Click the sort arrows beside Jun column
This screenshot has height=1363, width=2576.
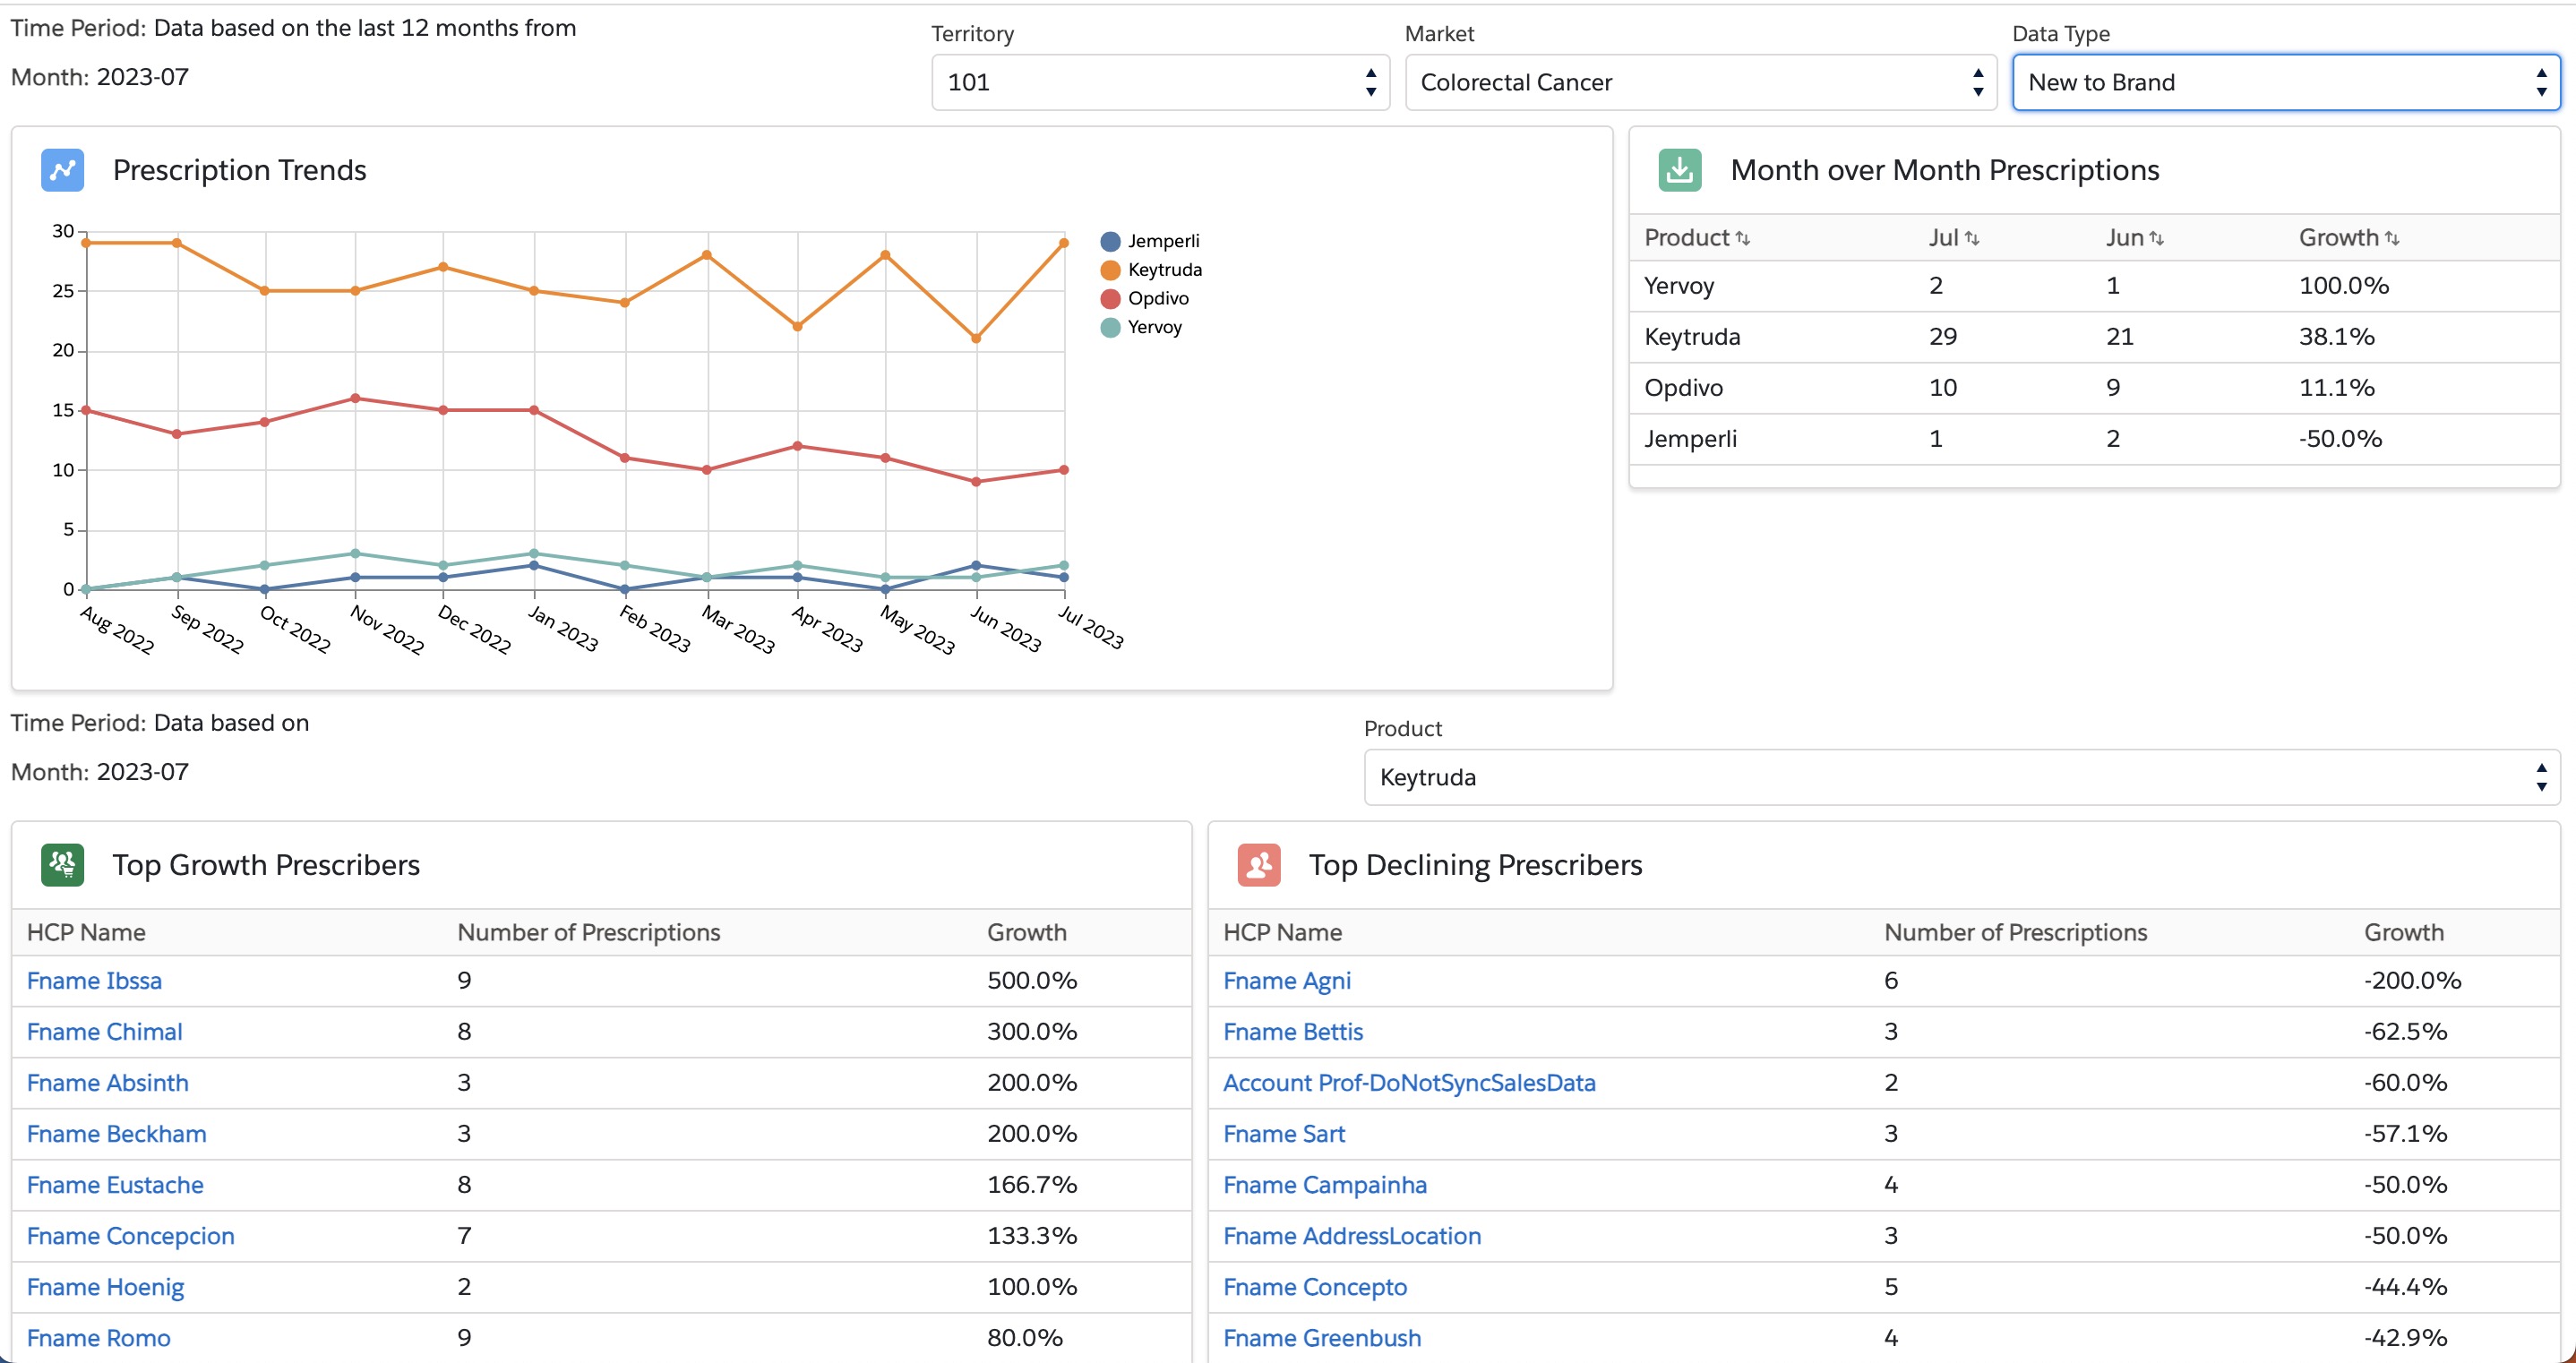pos(2157,237)
